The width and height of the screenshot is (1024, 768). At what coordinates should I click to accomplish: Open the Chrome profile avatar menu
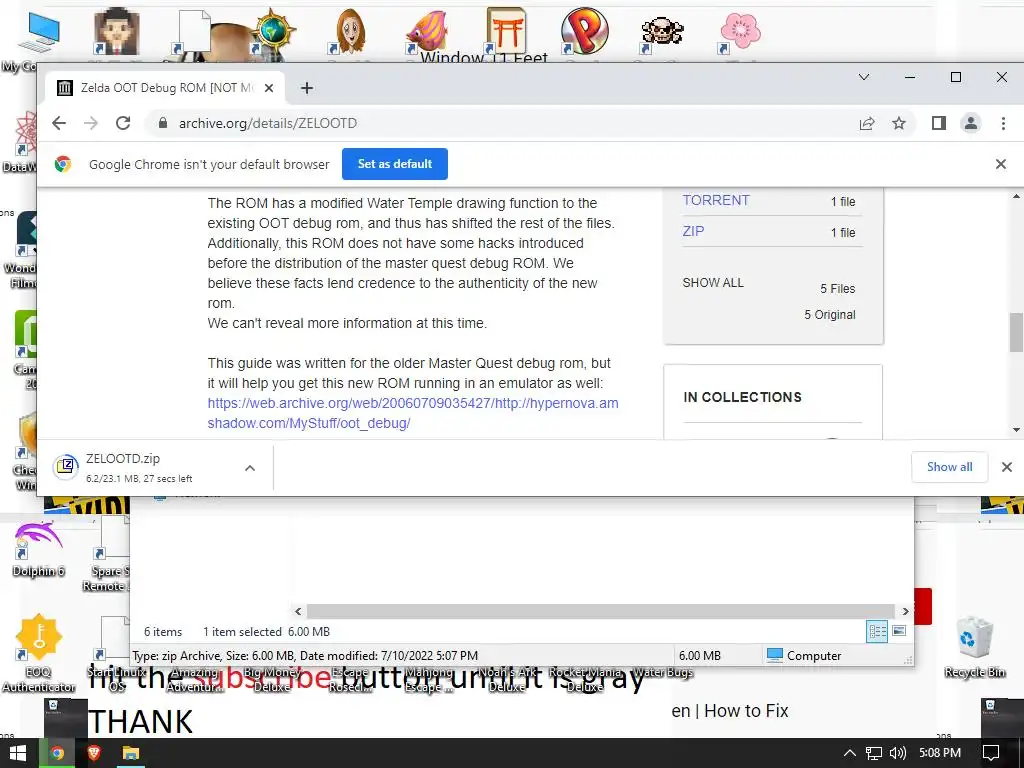tap(970, 123)
